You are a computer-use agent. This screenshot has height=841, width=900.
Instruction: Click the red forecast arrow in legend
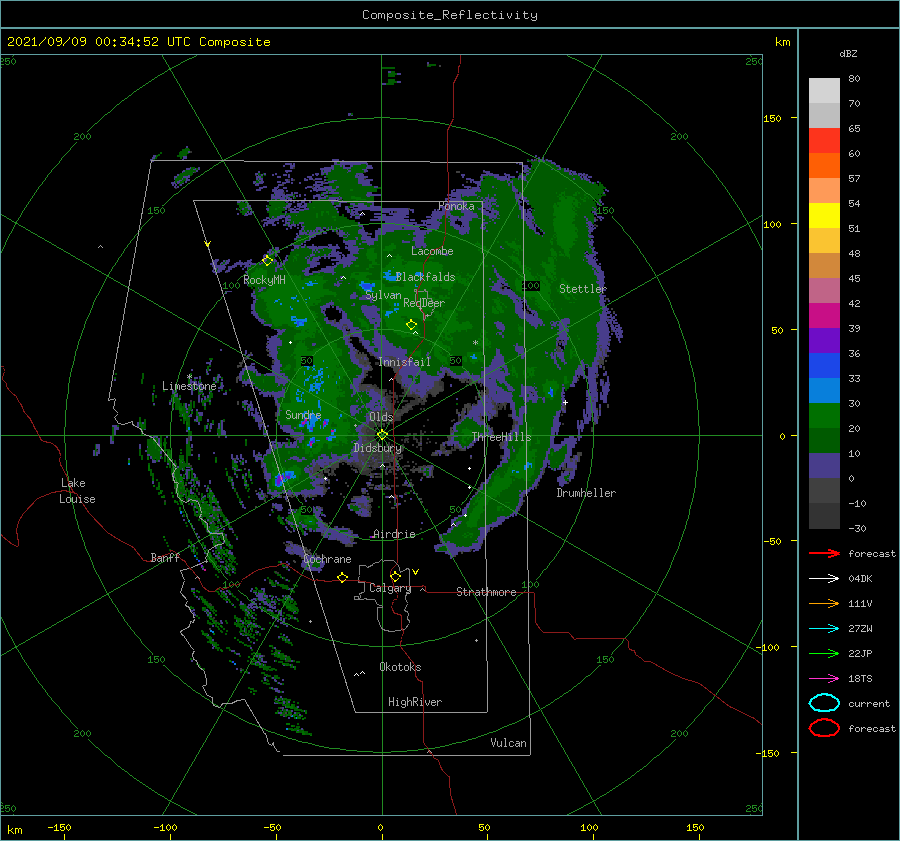(x=824, y=553)
